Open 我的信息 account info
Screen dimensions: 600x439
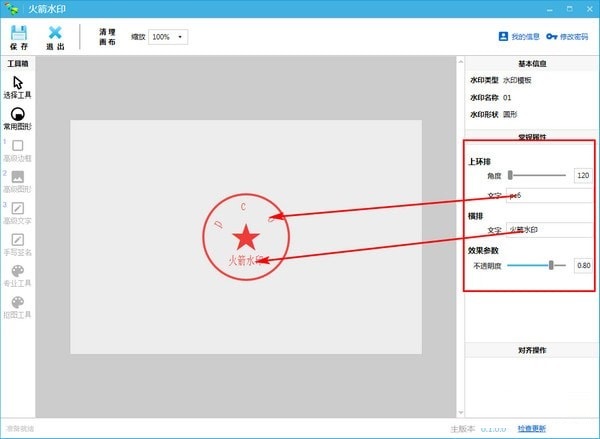click(x=519, y=37)
